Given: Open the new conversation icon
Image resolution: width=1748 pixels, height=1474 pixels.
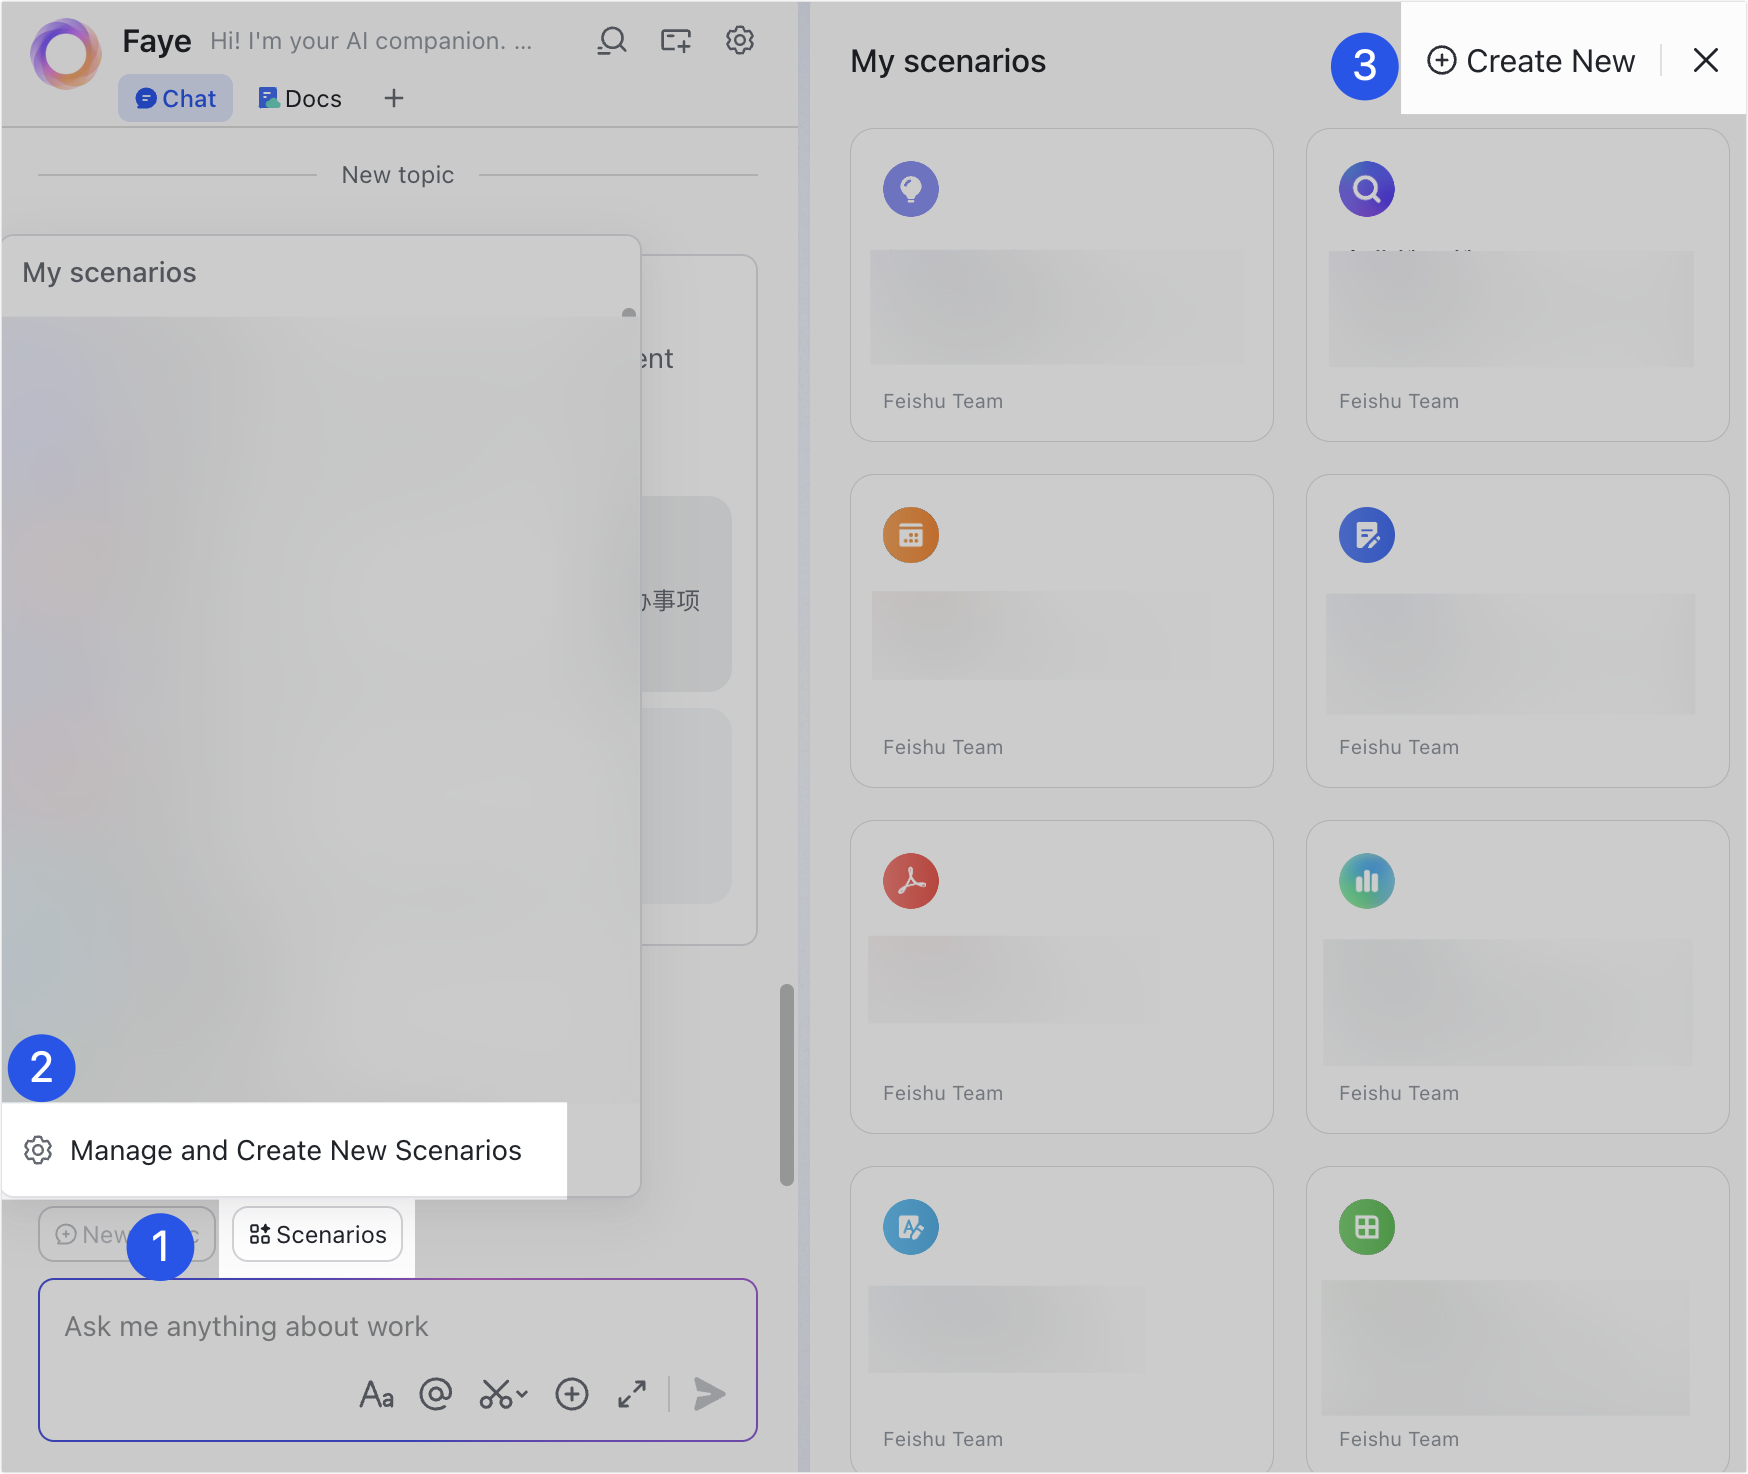Looking at the screenshot, I should (675, 40).
